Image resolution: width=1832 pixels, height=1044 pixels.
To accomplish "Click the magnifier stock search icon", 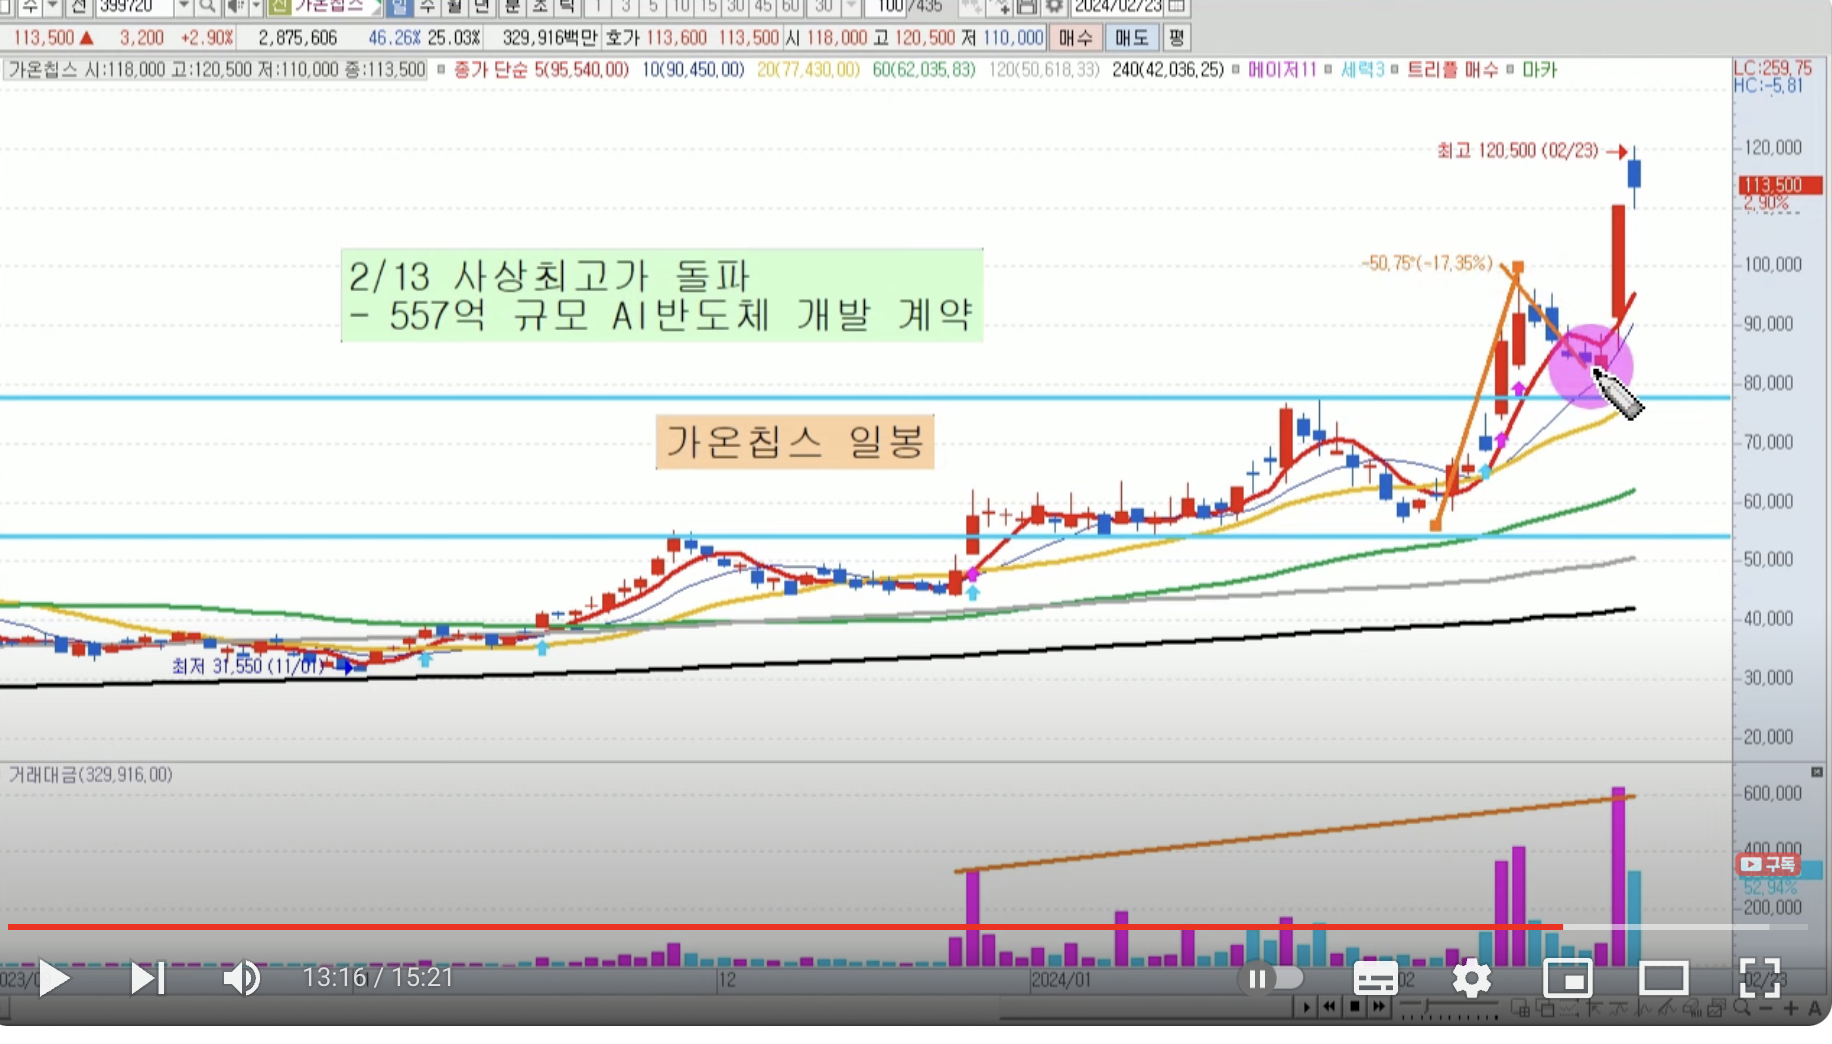I will [x=207, y=7].
